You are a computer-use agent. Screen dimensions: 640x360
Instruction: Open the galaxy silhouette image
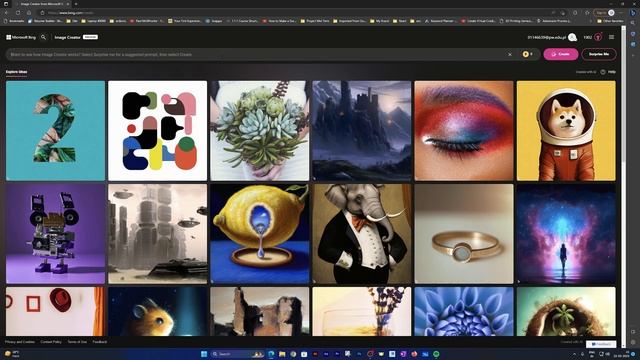point(566,233)
